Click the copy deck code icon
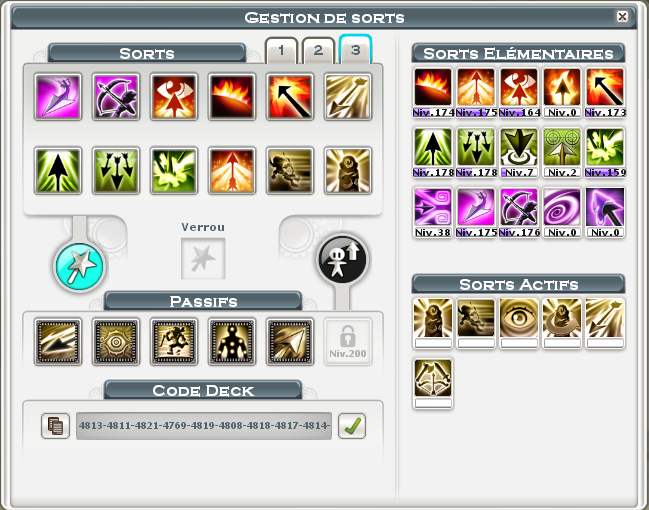 tap(55, 426)
